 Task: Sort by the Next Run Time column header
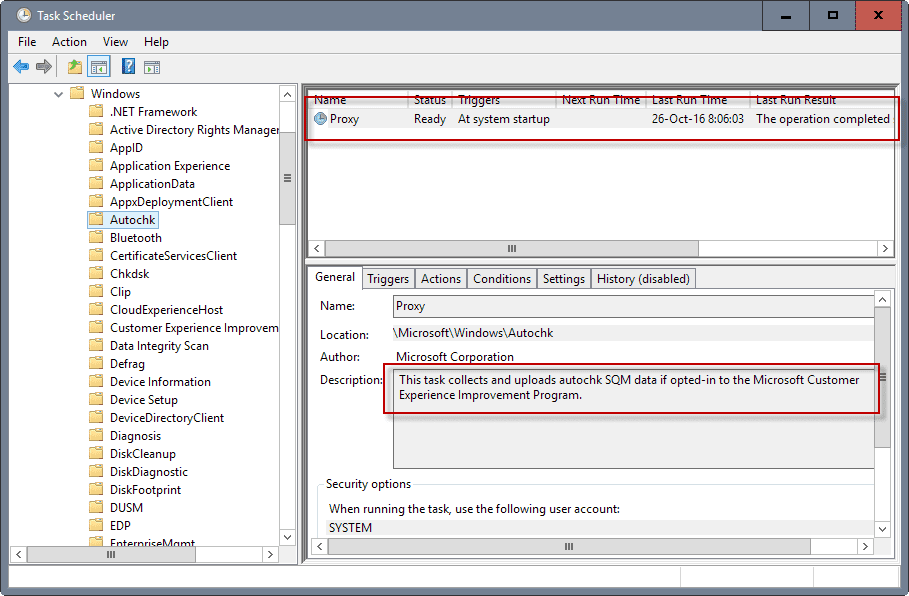601,100
